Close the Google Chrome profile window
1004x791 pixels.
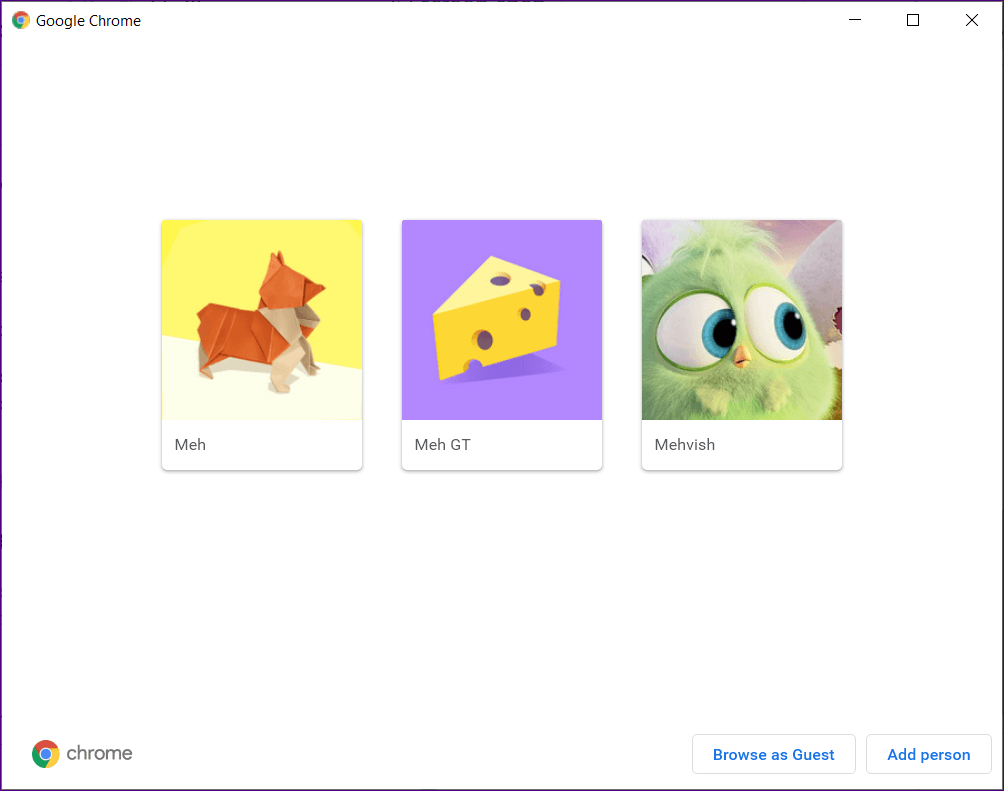tap(972, 20)
